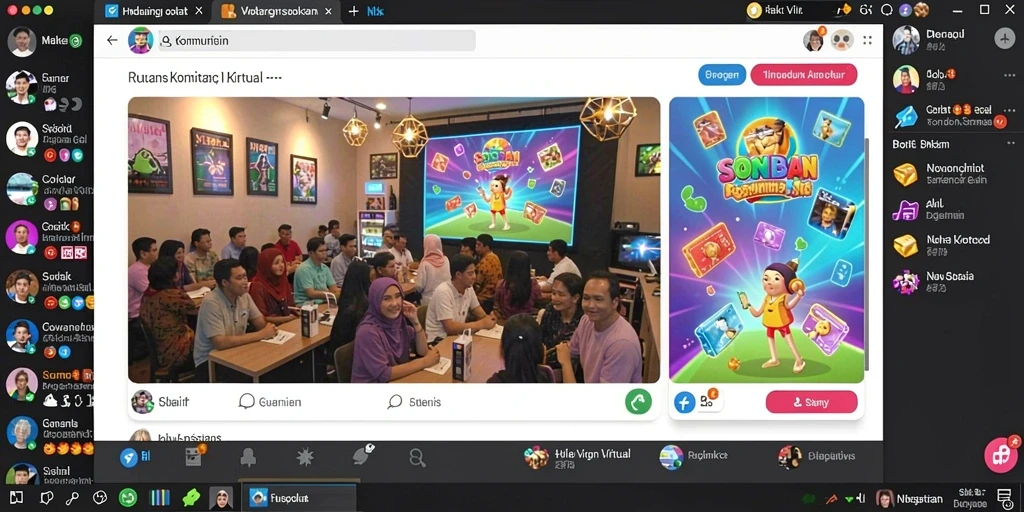
Task: Open more options for Golo contact
Action: pyautogui.click(x=1010, y=75)
